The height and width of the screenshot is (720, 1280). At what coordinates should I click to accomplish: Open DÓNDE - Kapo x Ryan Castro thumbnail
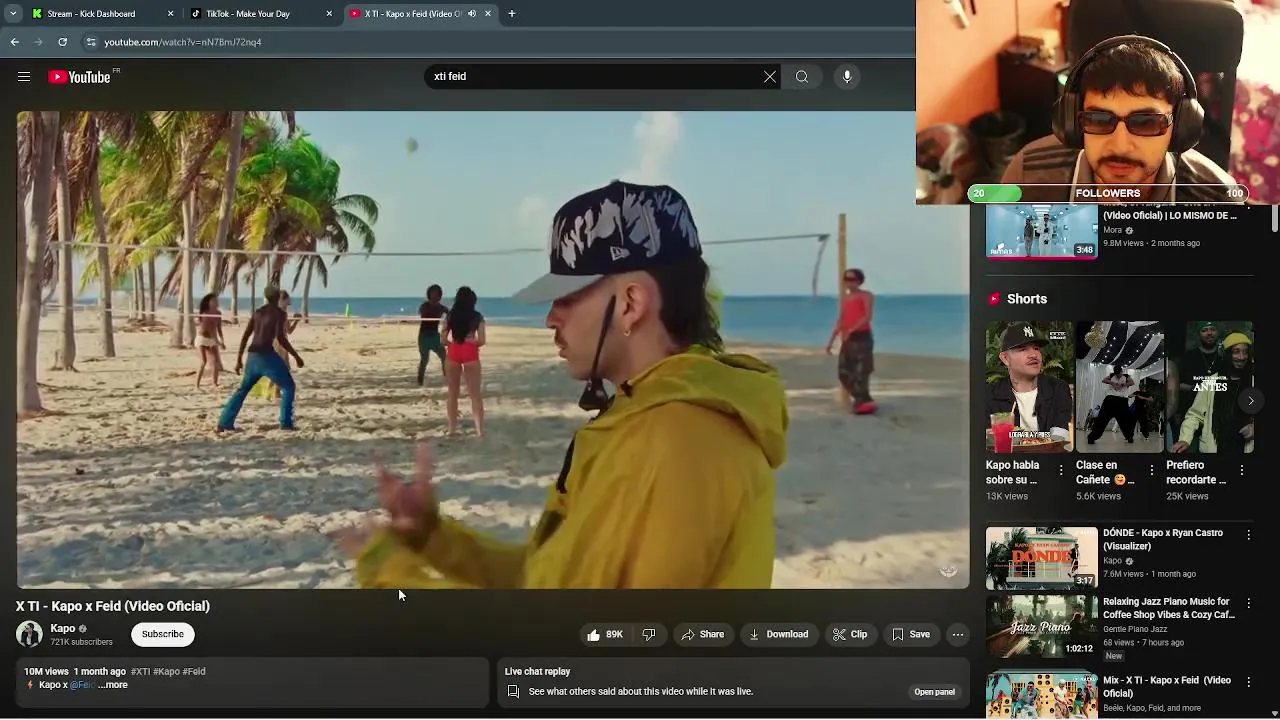click(x=1042, y=558)
